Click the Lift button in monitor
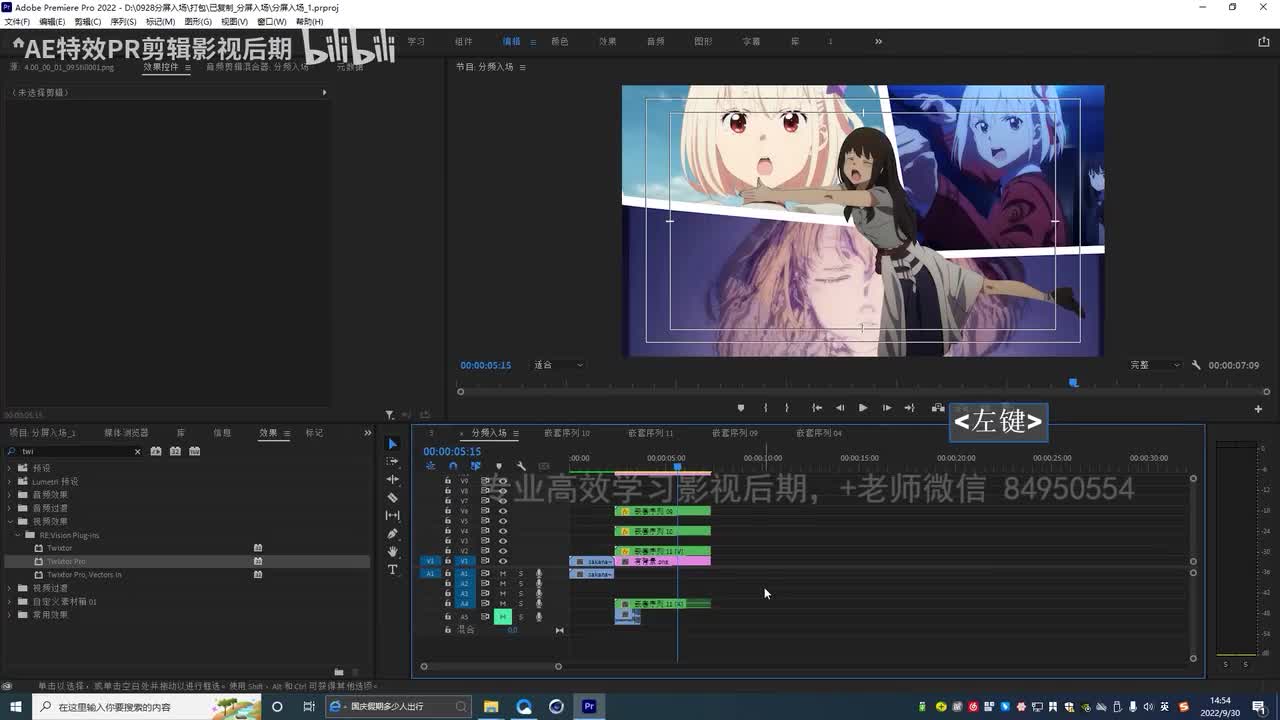The height and width of the screenshot is (720, 1280). point(938,408)
